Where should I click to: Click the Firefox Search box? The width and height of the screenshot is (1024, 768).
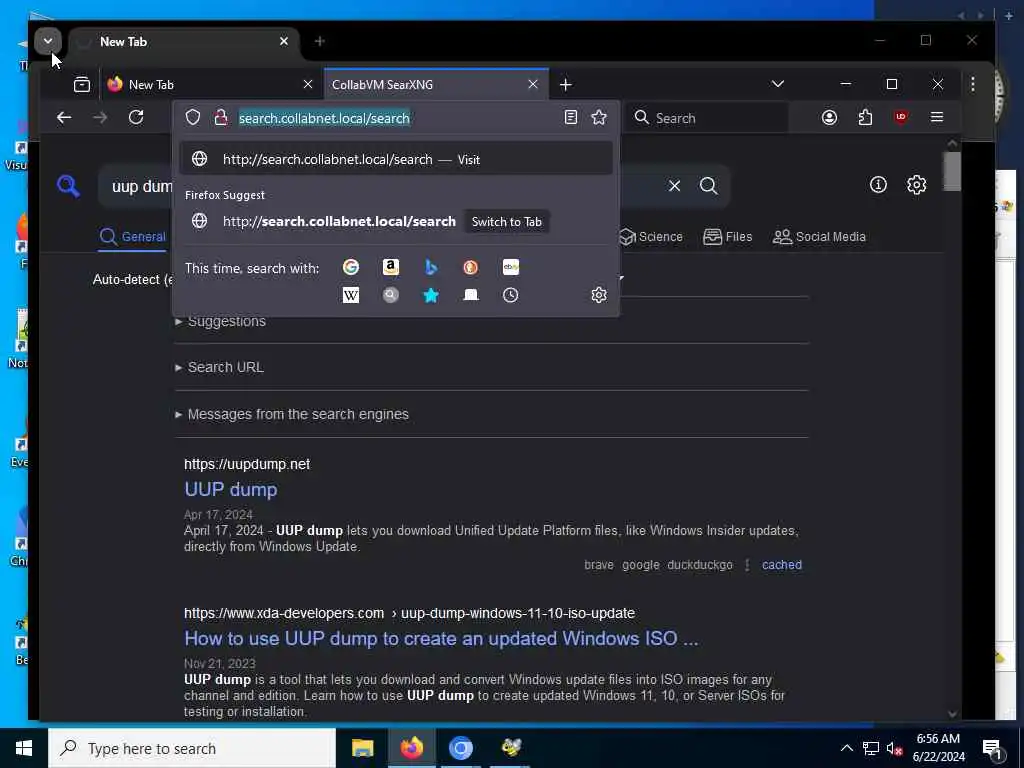click(707, 118)
